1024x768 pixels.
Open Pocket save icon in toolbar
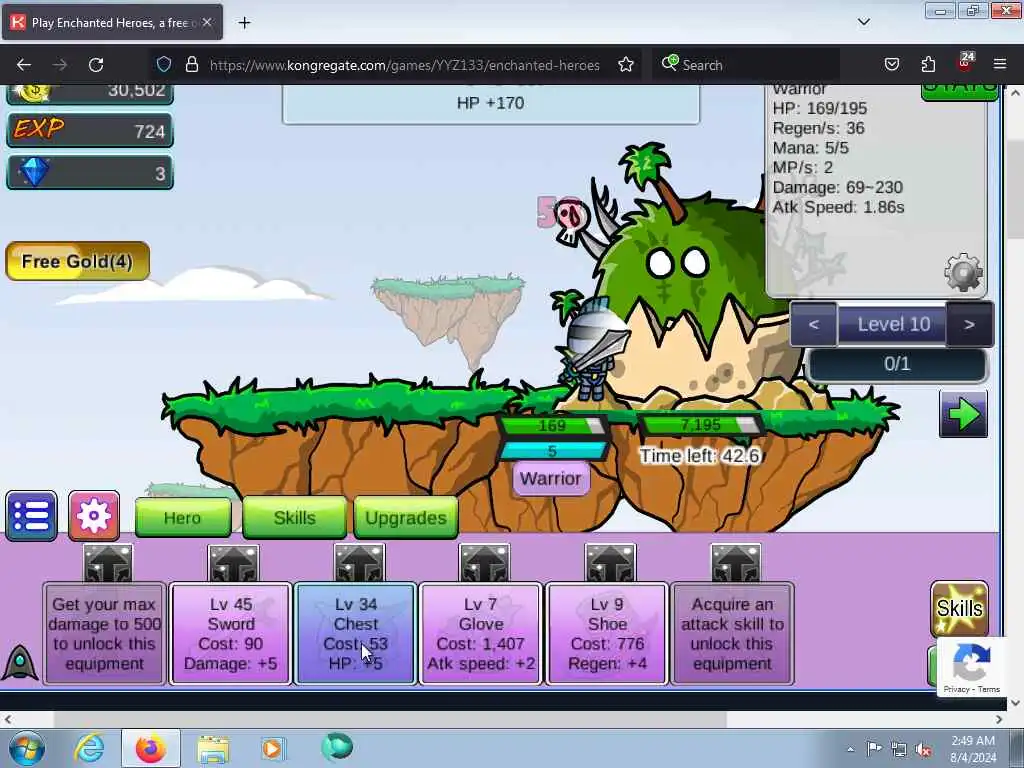click(x=891, y=65)
